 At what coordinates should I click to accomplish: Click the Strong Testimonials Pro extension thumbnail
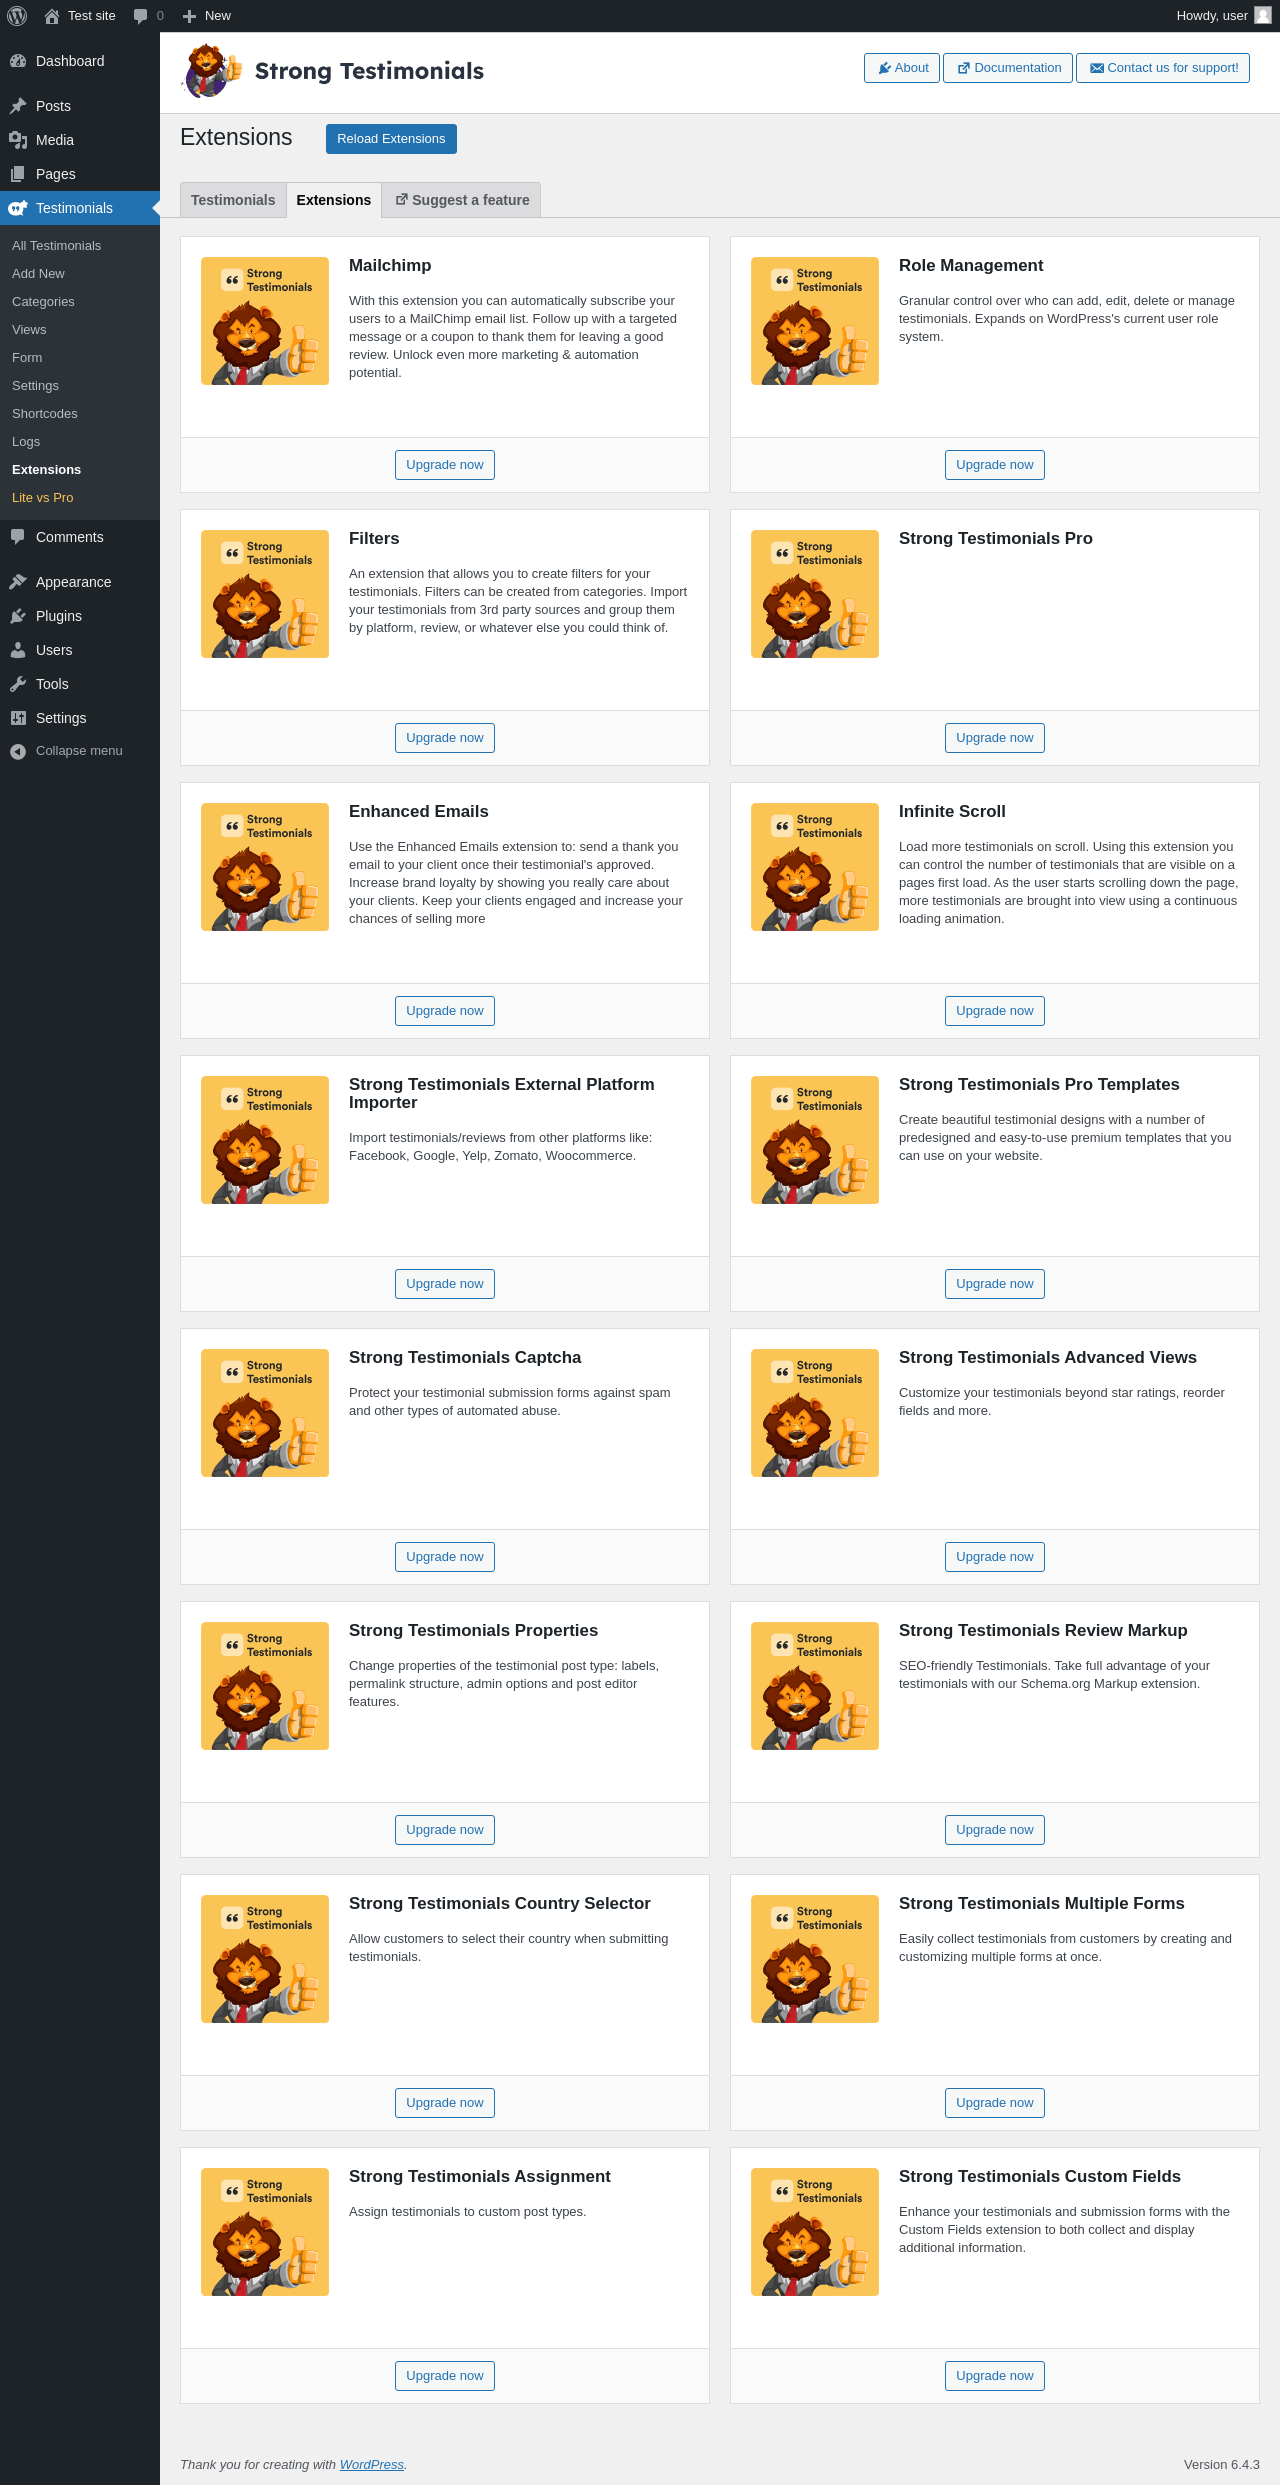coord(815,594)
